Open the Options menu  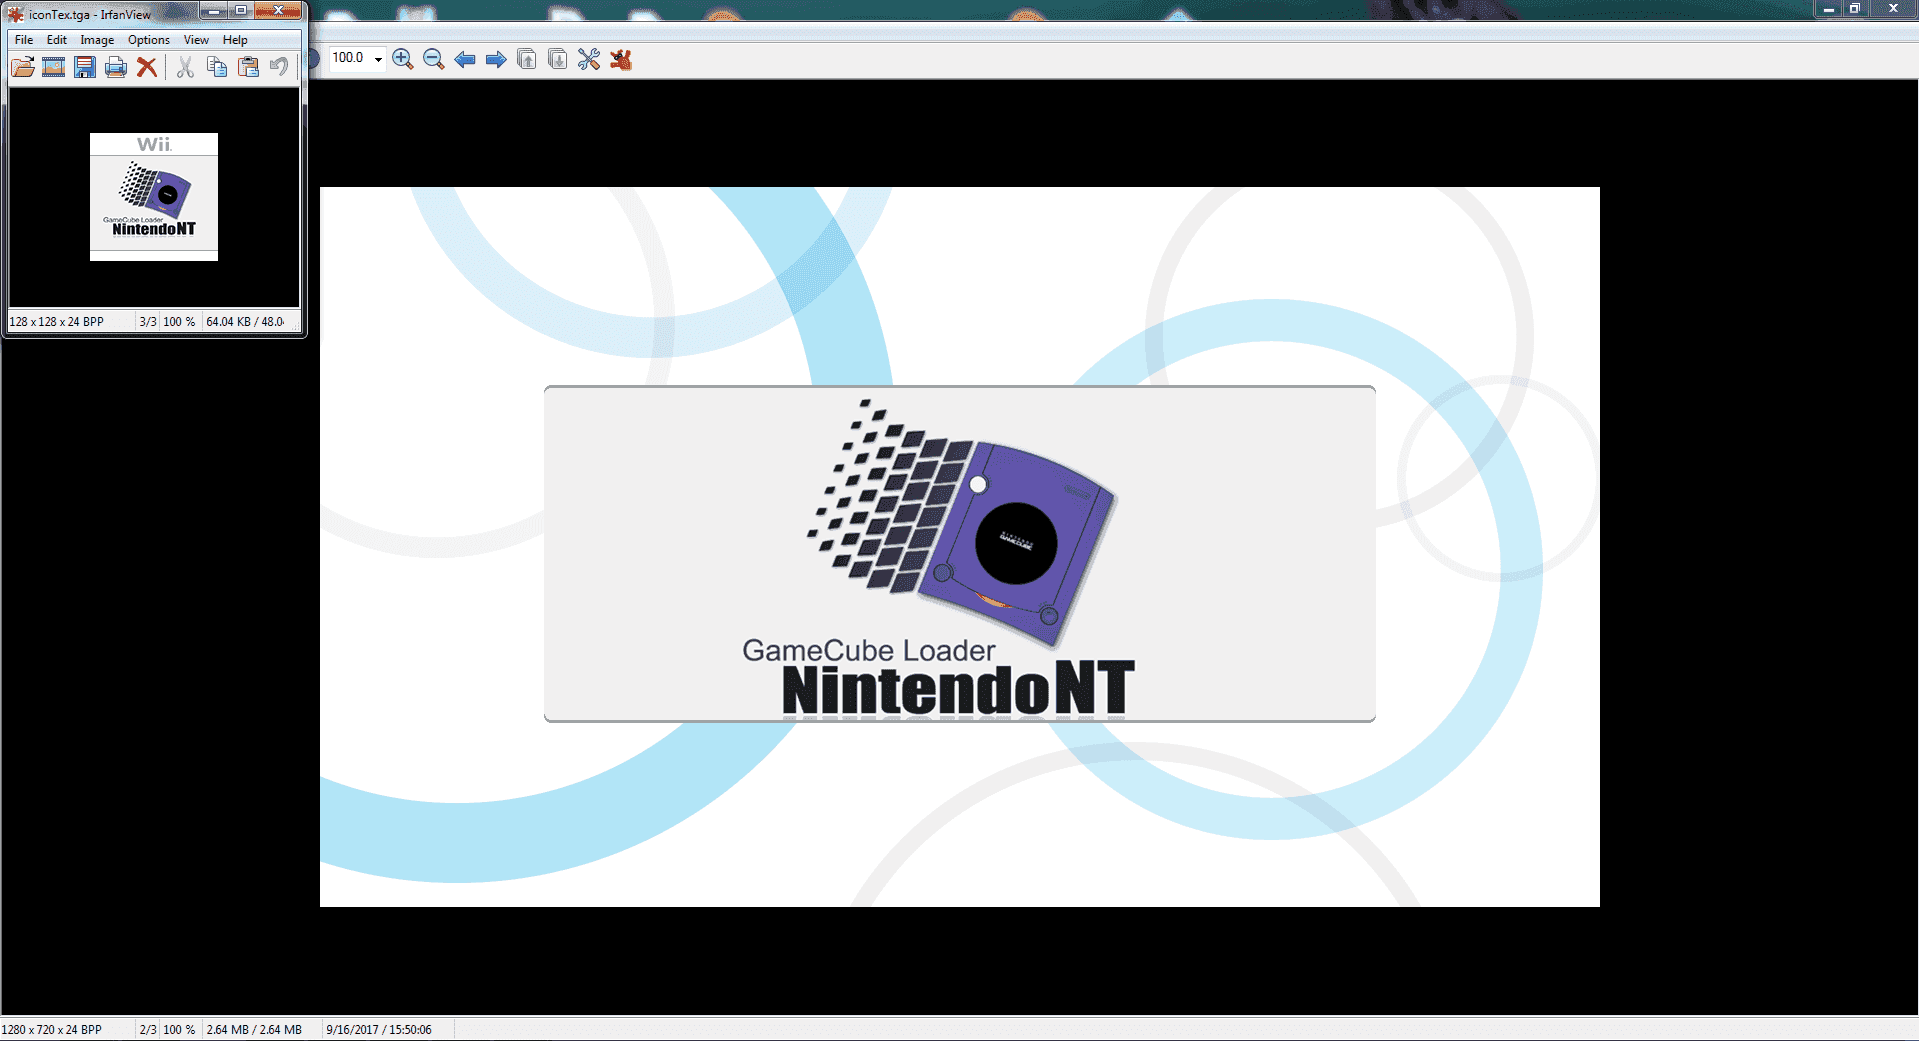(x=149, y=40)
